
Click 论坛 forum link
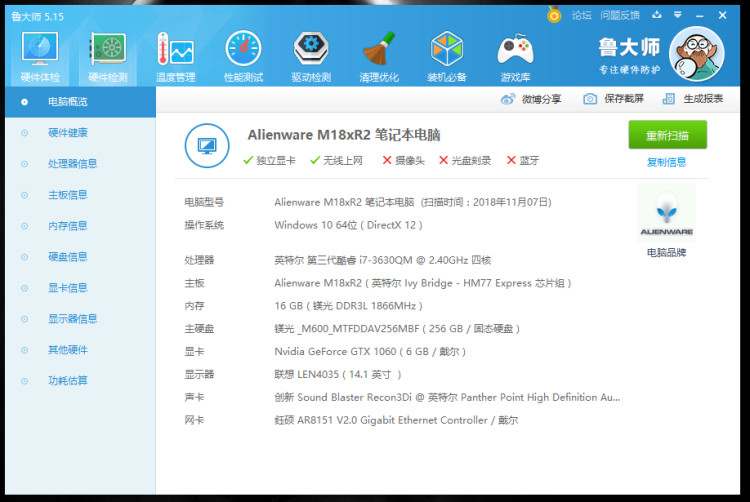coord(582,15)
